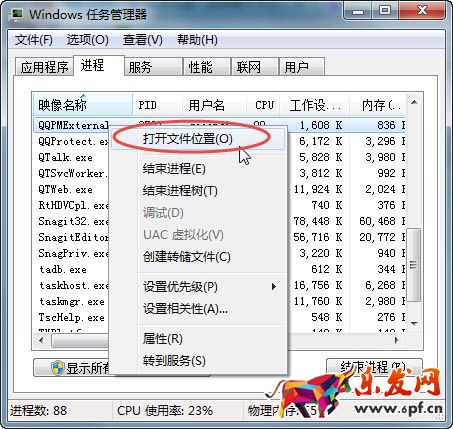Choose 结束进程(E) in context menu
The image size is (453, 429).
[x=198, y=169]
